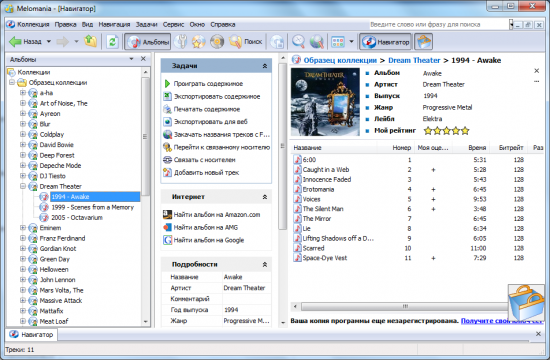550x360 pixels.
Task: Expand the Coldplay artist node
Action: (x=23, y=134)
